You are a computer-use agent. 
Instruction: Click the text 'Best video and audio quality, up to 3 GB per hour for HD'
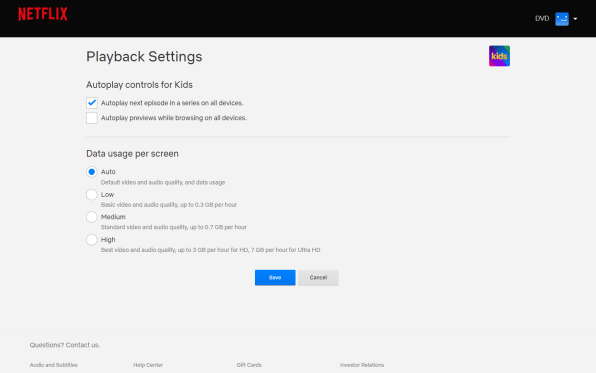click(x=174, y=250)
